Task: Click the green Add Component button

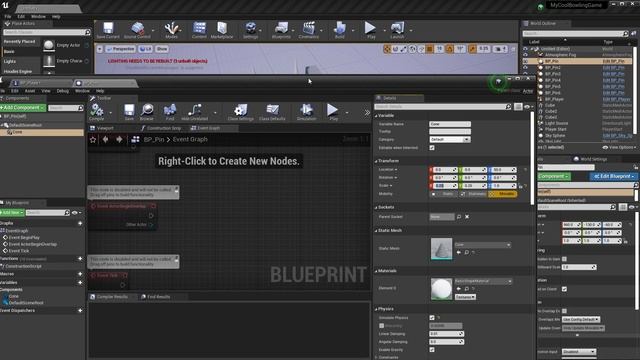Action: point(23,108)
